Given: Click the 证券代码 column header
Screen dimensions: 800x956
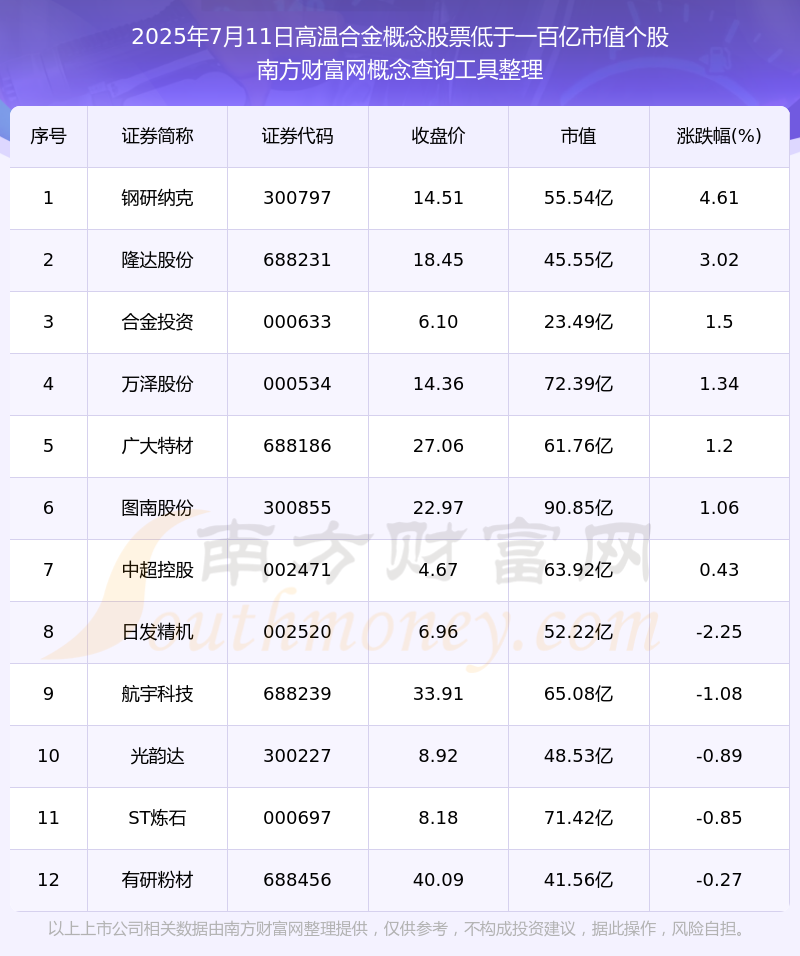Looking at the screenshot, I should [x=298, y=136].
